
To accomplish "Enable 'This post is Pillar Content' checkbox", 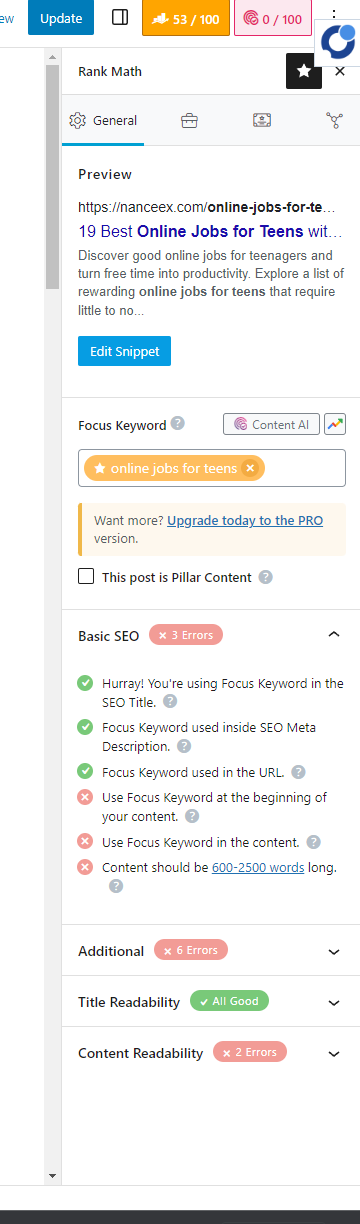I will click(87, 576).
